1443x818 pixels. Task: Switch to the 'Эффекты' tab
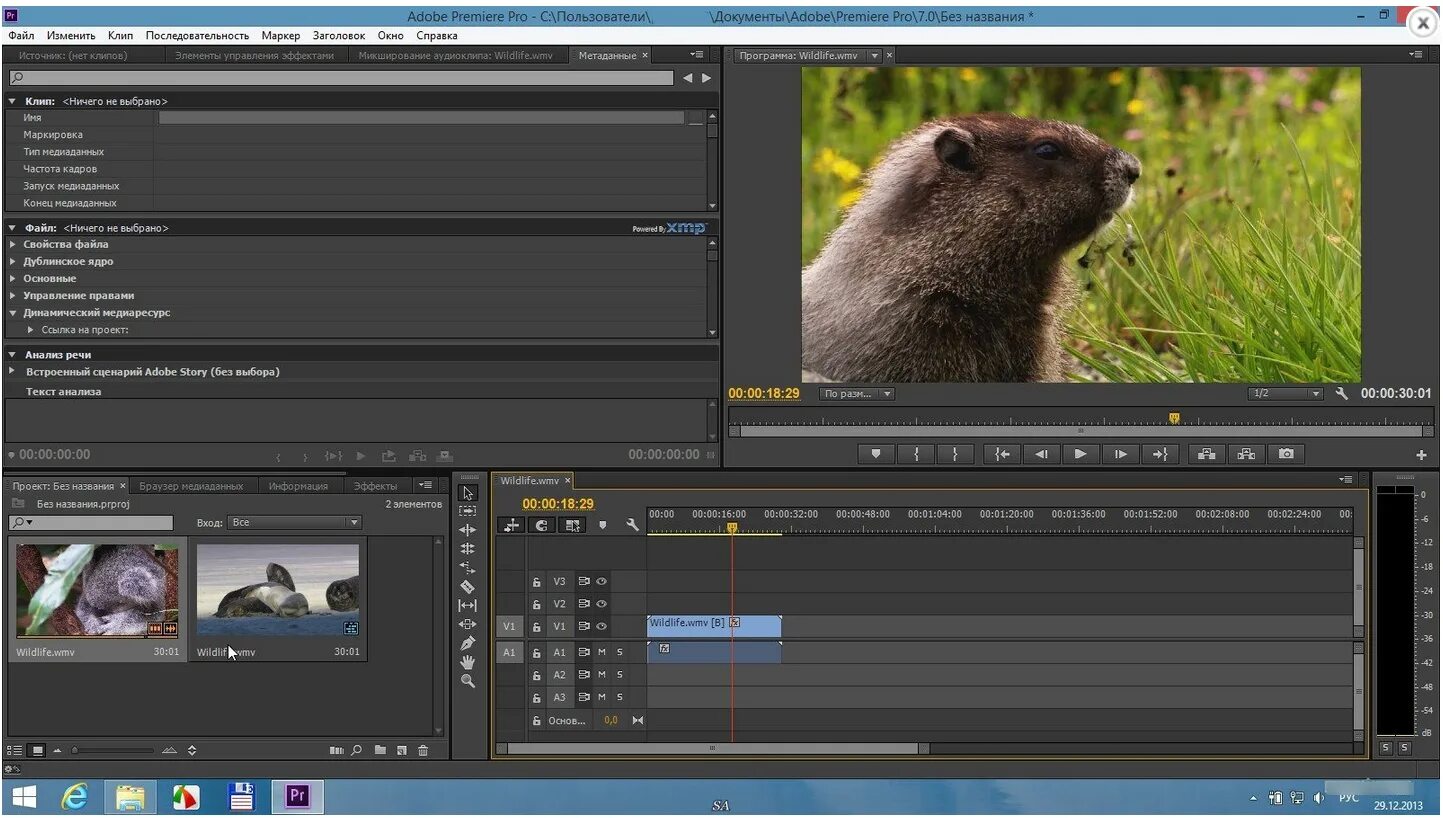(x=375, y=486)
